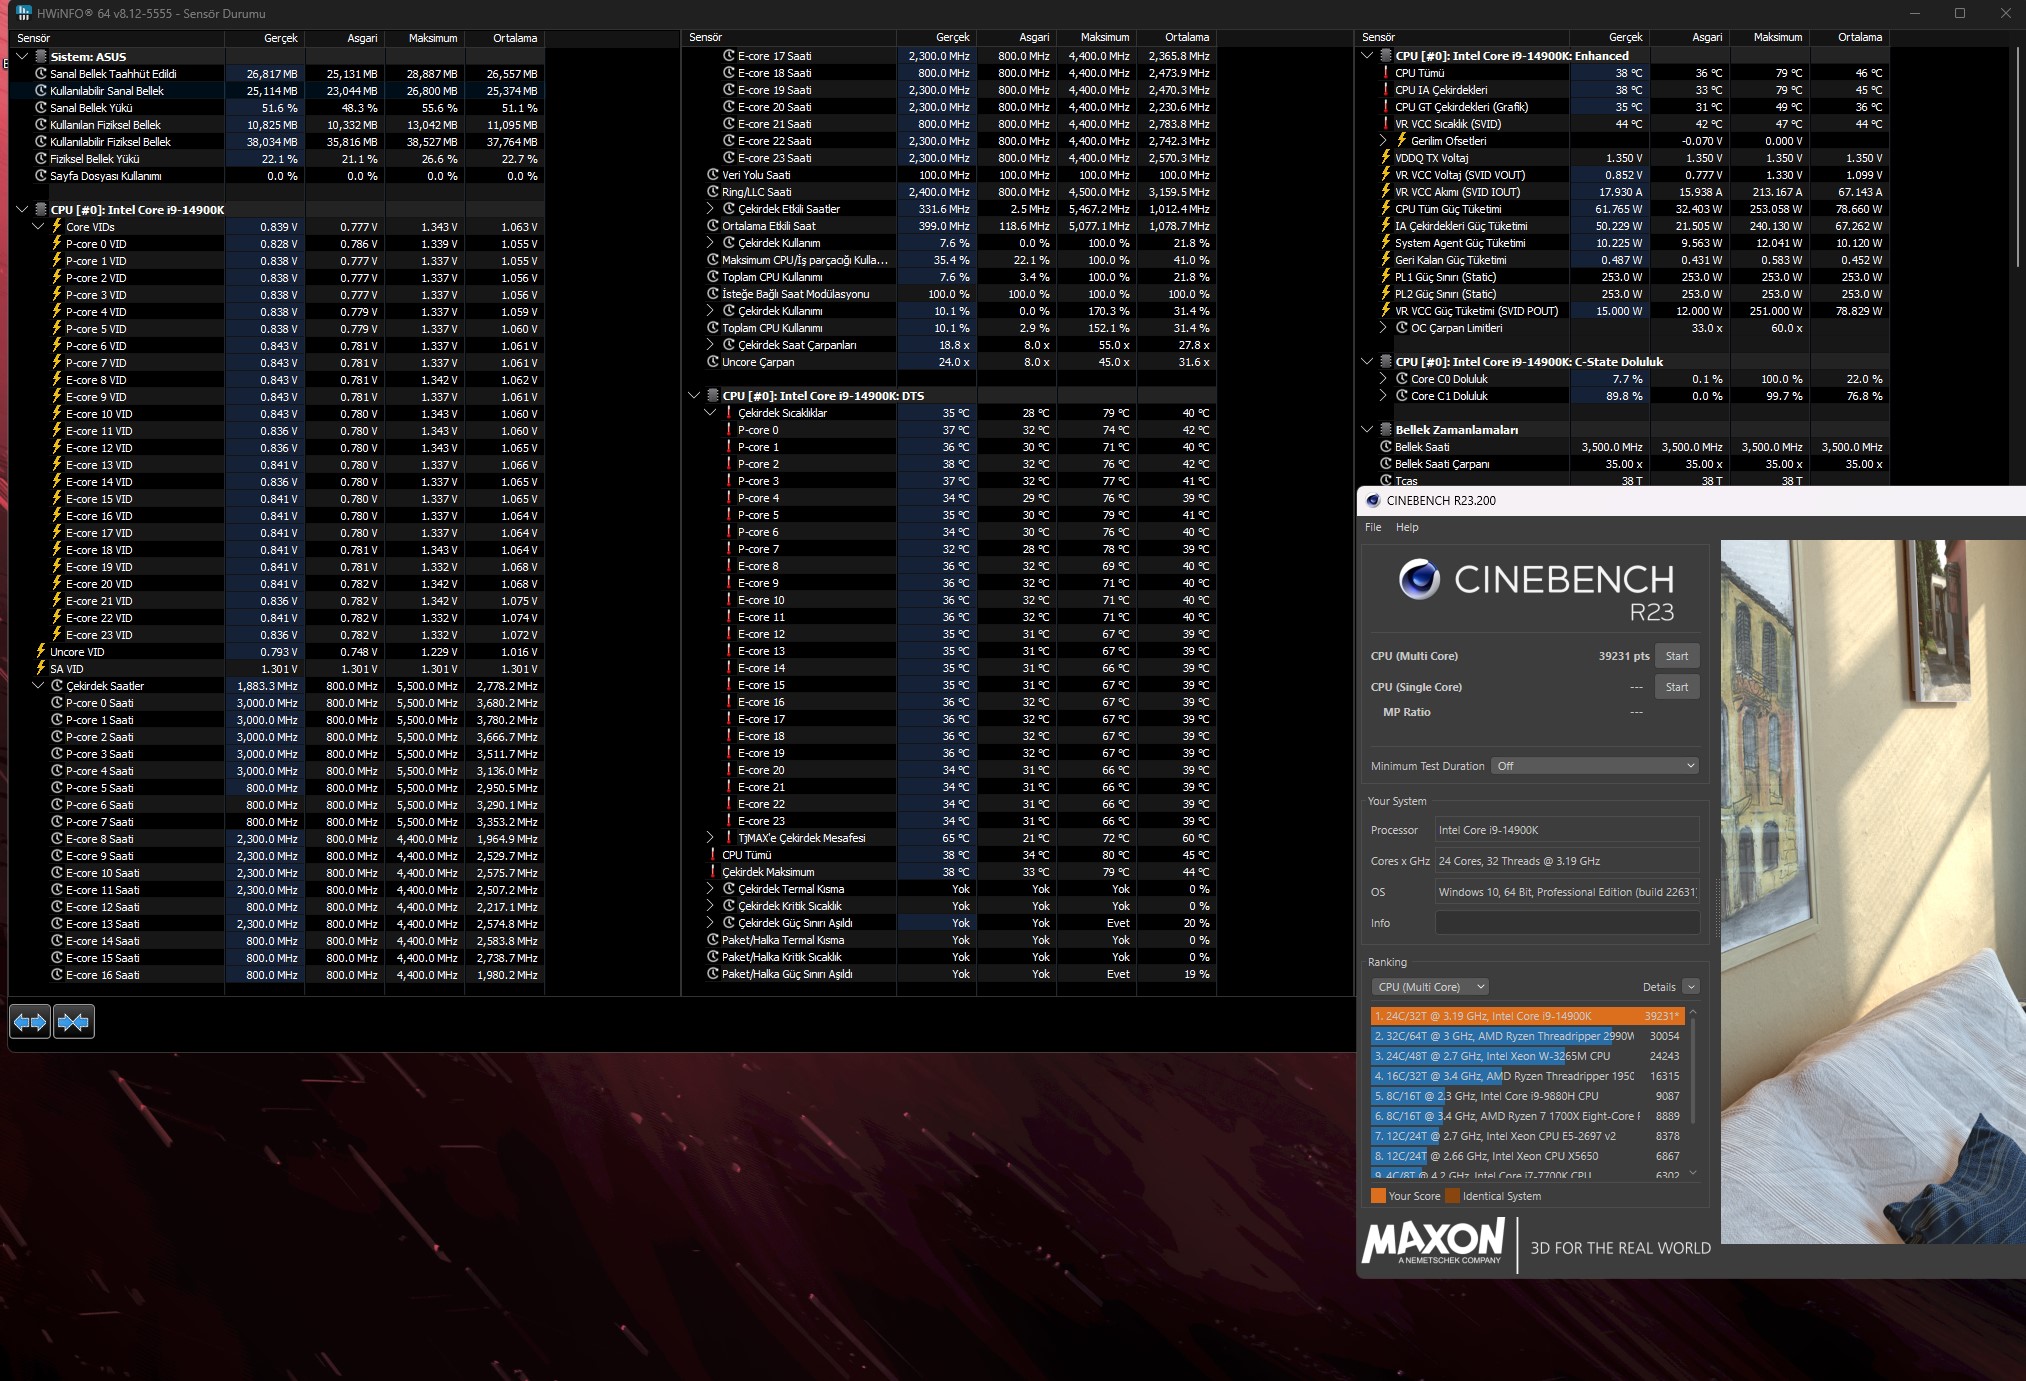Collapse the Core VIDs subtree

click(38, 227)
